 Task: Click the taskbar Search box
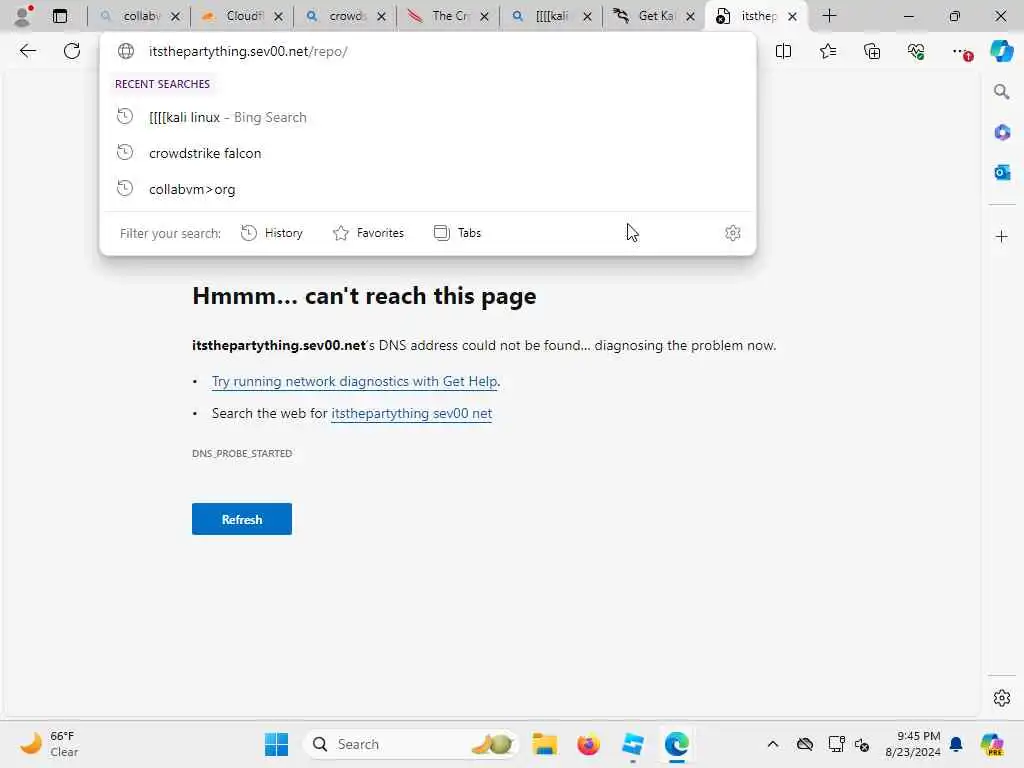click(411, 744)
